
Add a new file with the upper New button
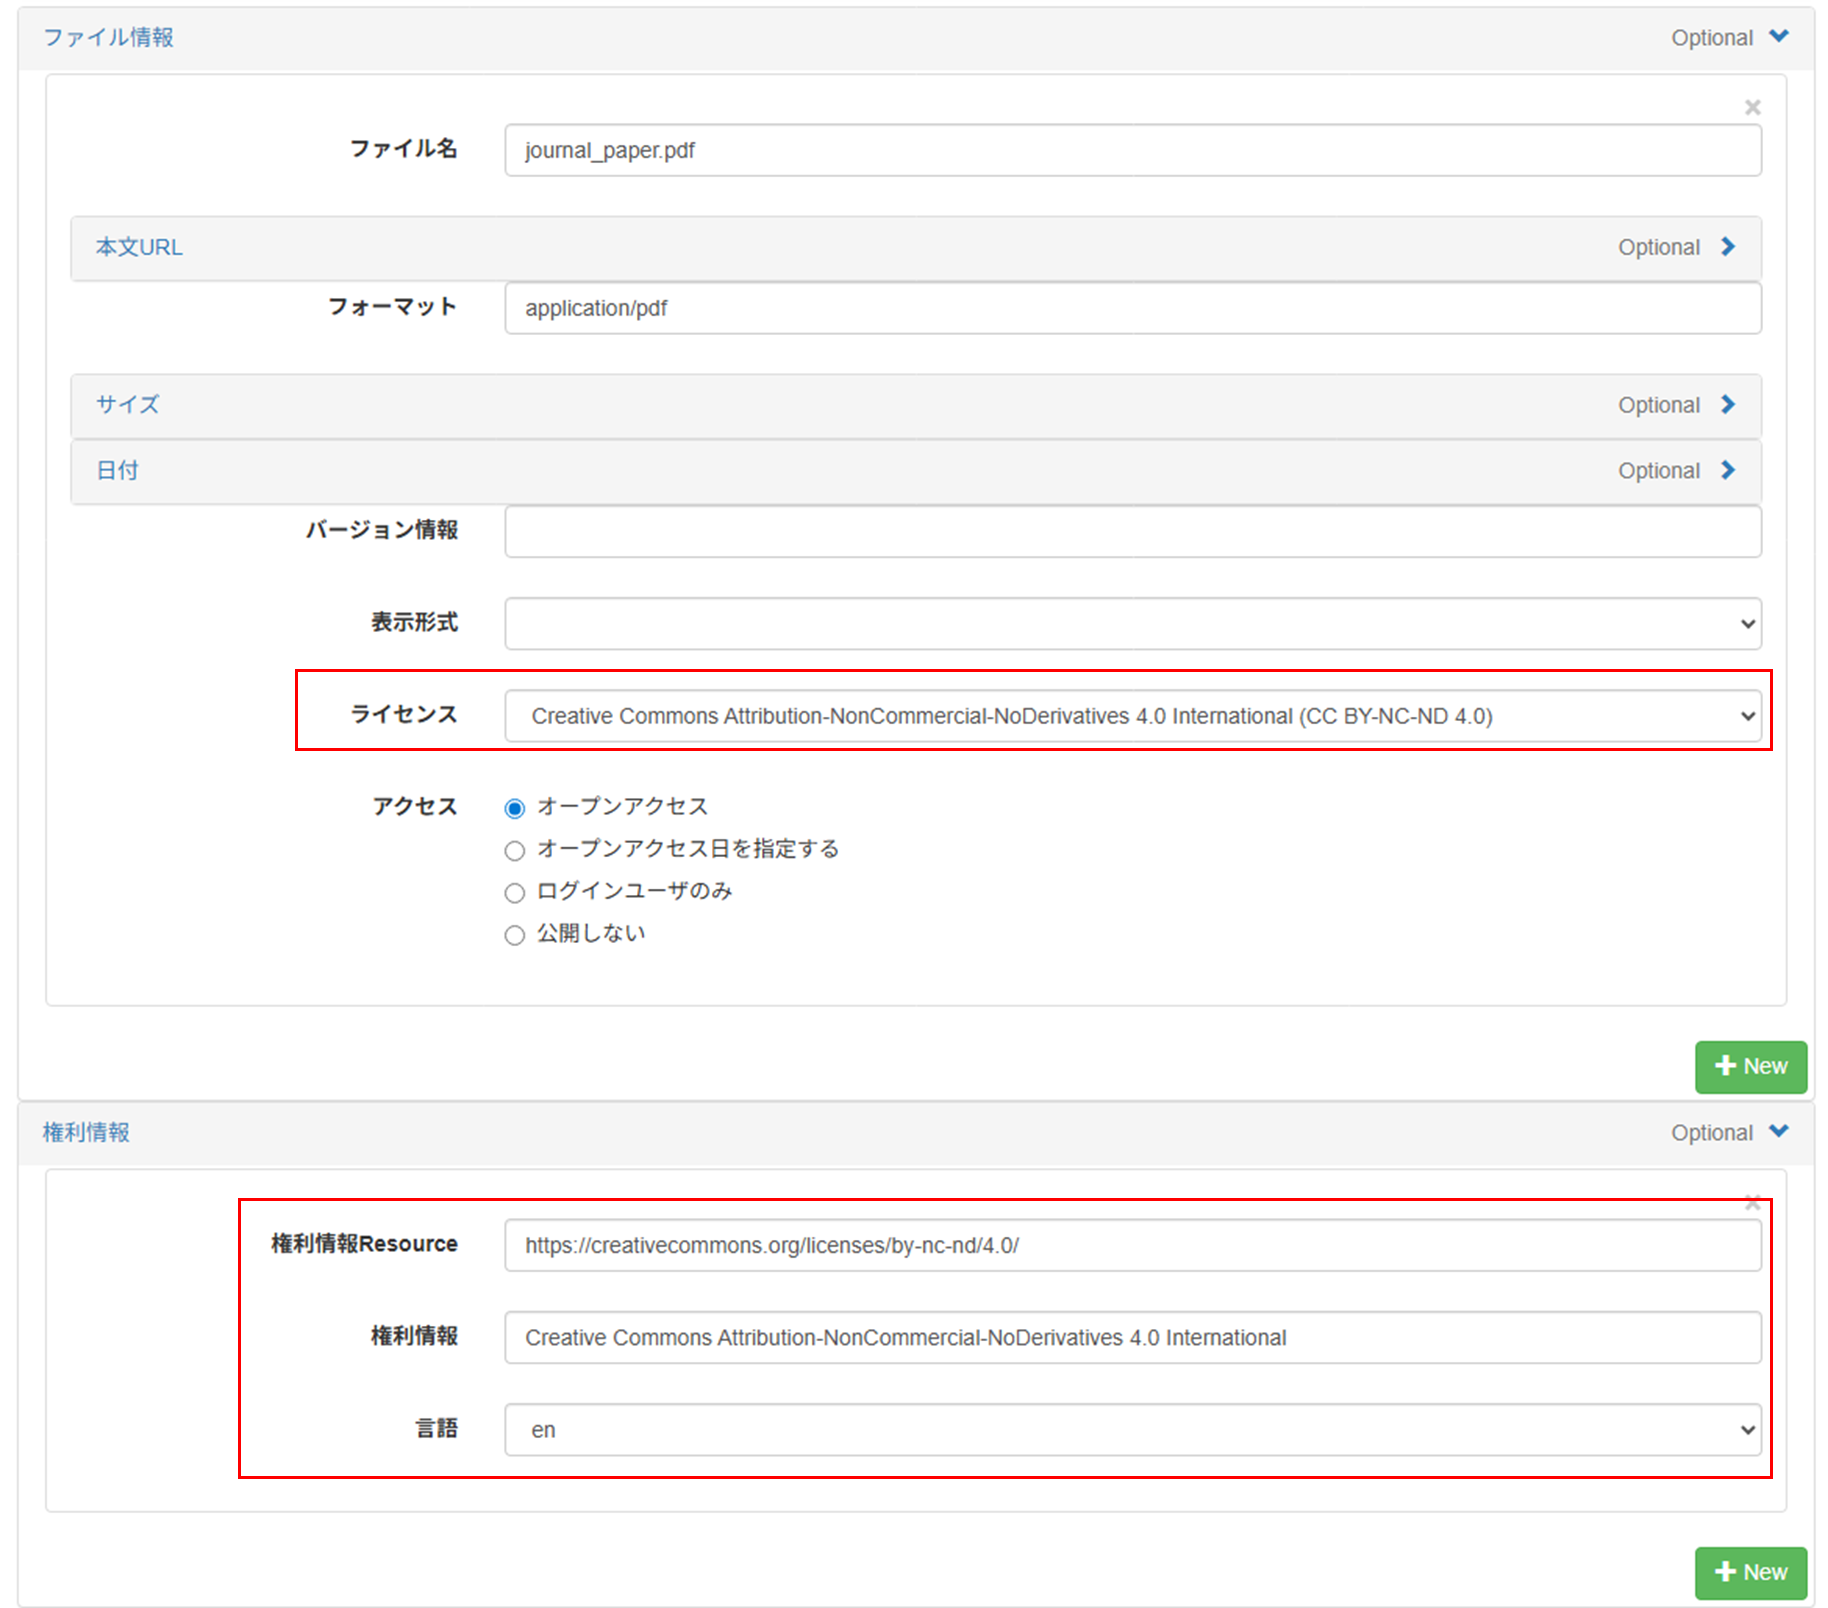[x=1750, y=1067]
